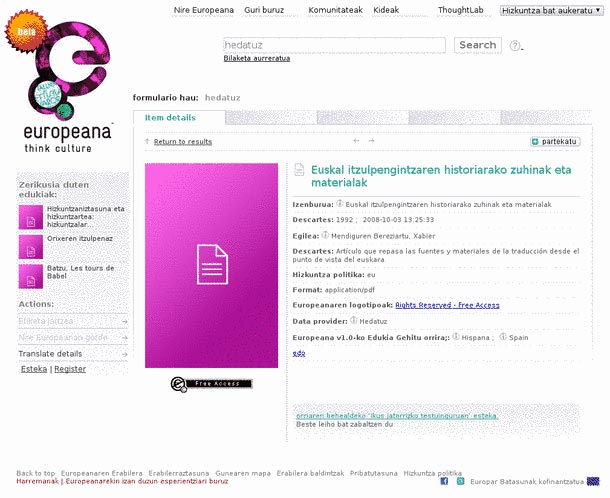This screenshot has width=610, height=498.
Task: Click info icon next to Hispana
Action: pos(456,337)
